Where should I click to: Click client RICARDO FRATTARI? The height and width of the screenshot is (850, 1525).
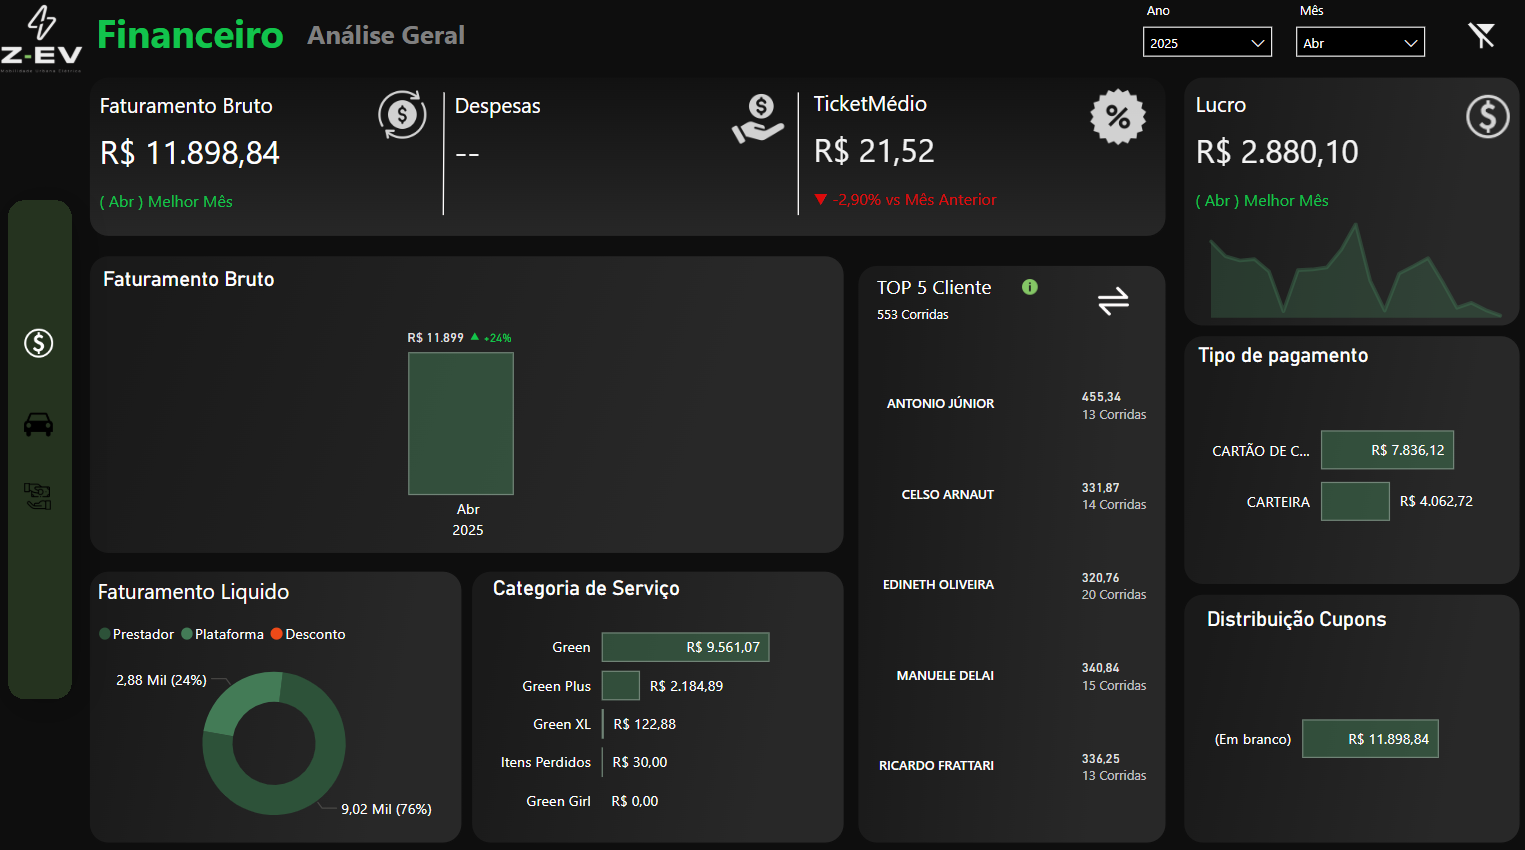[936, 766]
